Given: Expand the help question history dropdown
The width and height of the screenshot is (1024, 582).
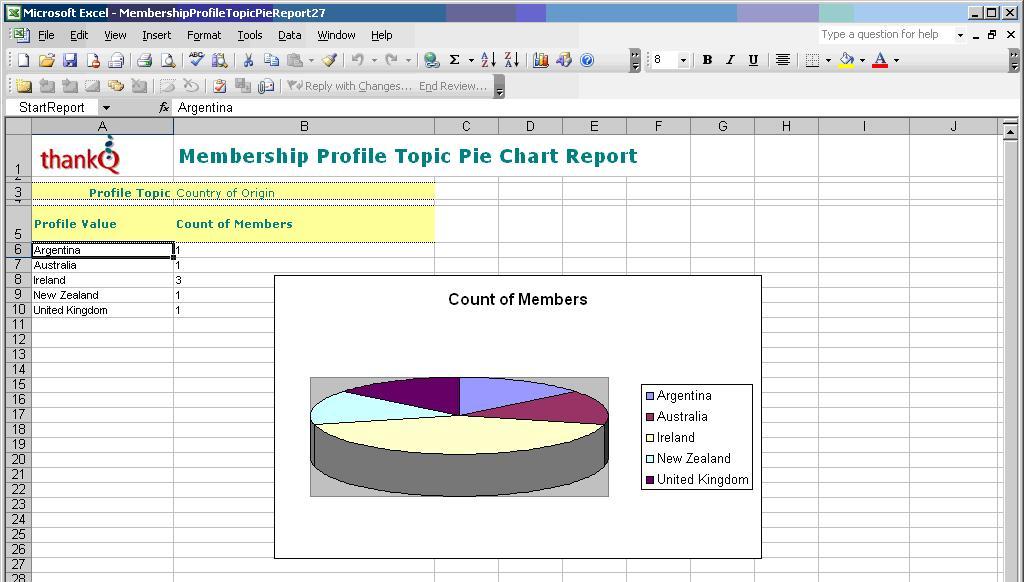Looking at the screenshot, I should [960, 35].
